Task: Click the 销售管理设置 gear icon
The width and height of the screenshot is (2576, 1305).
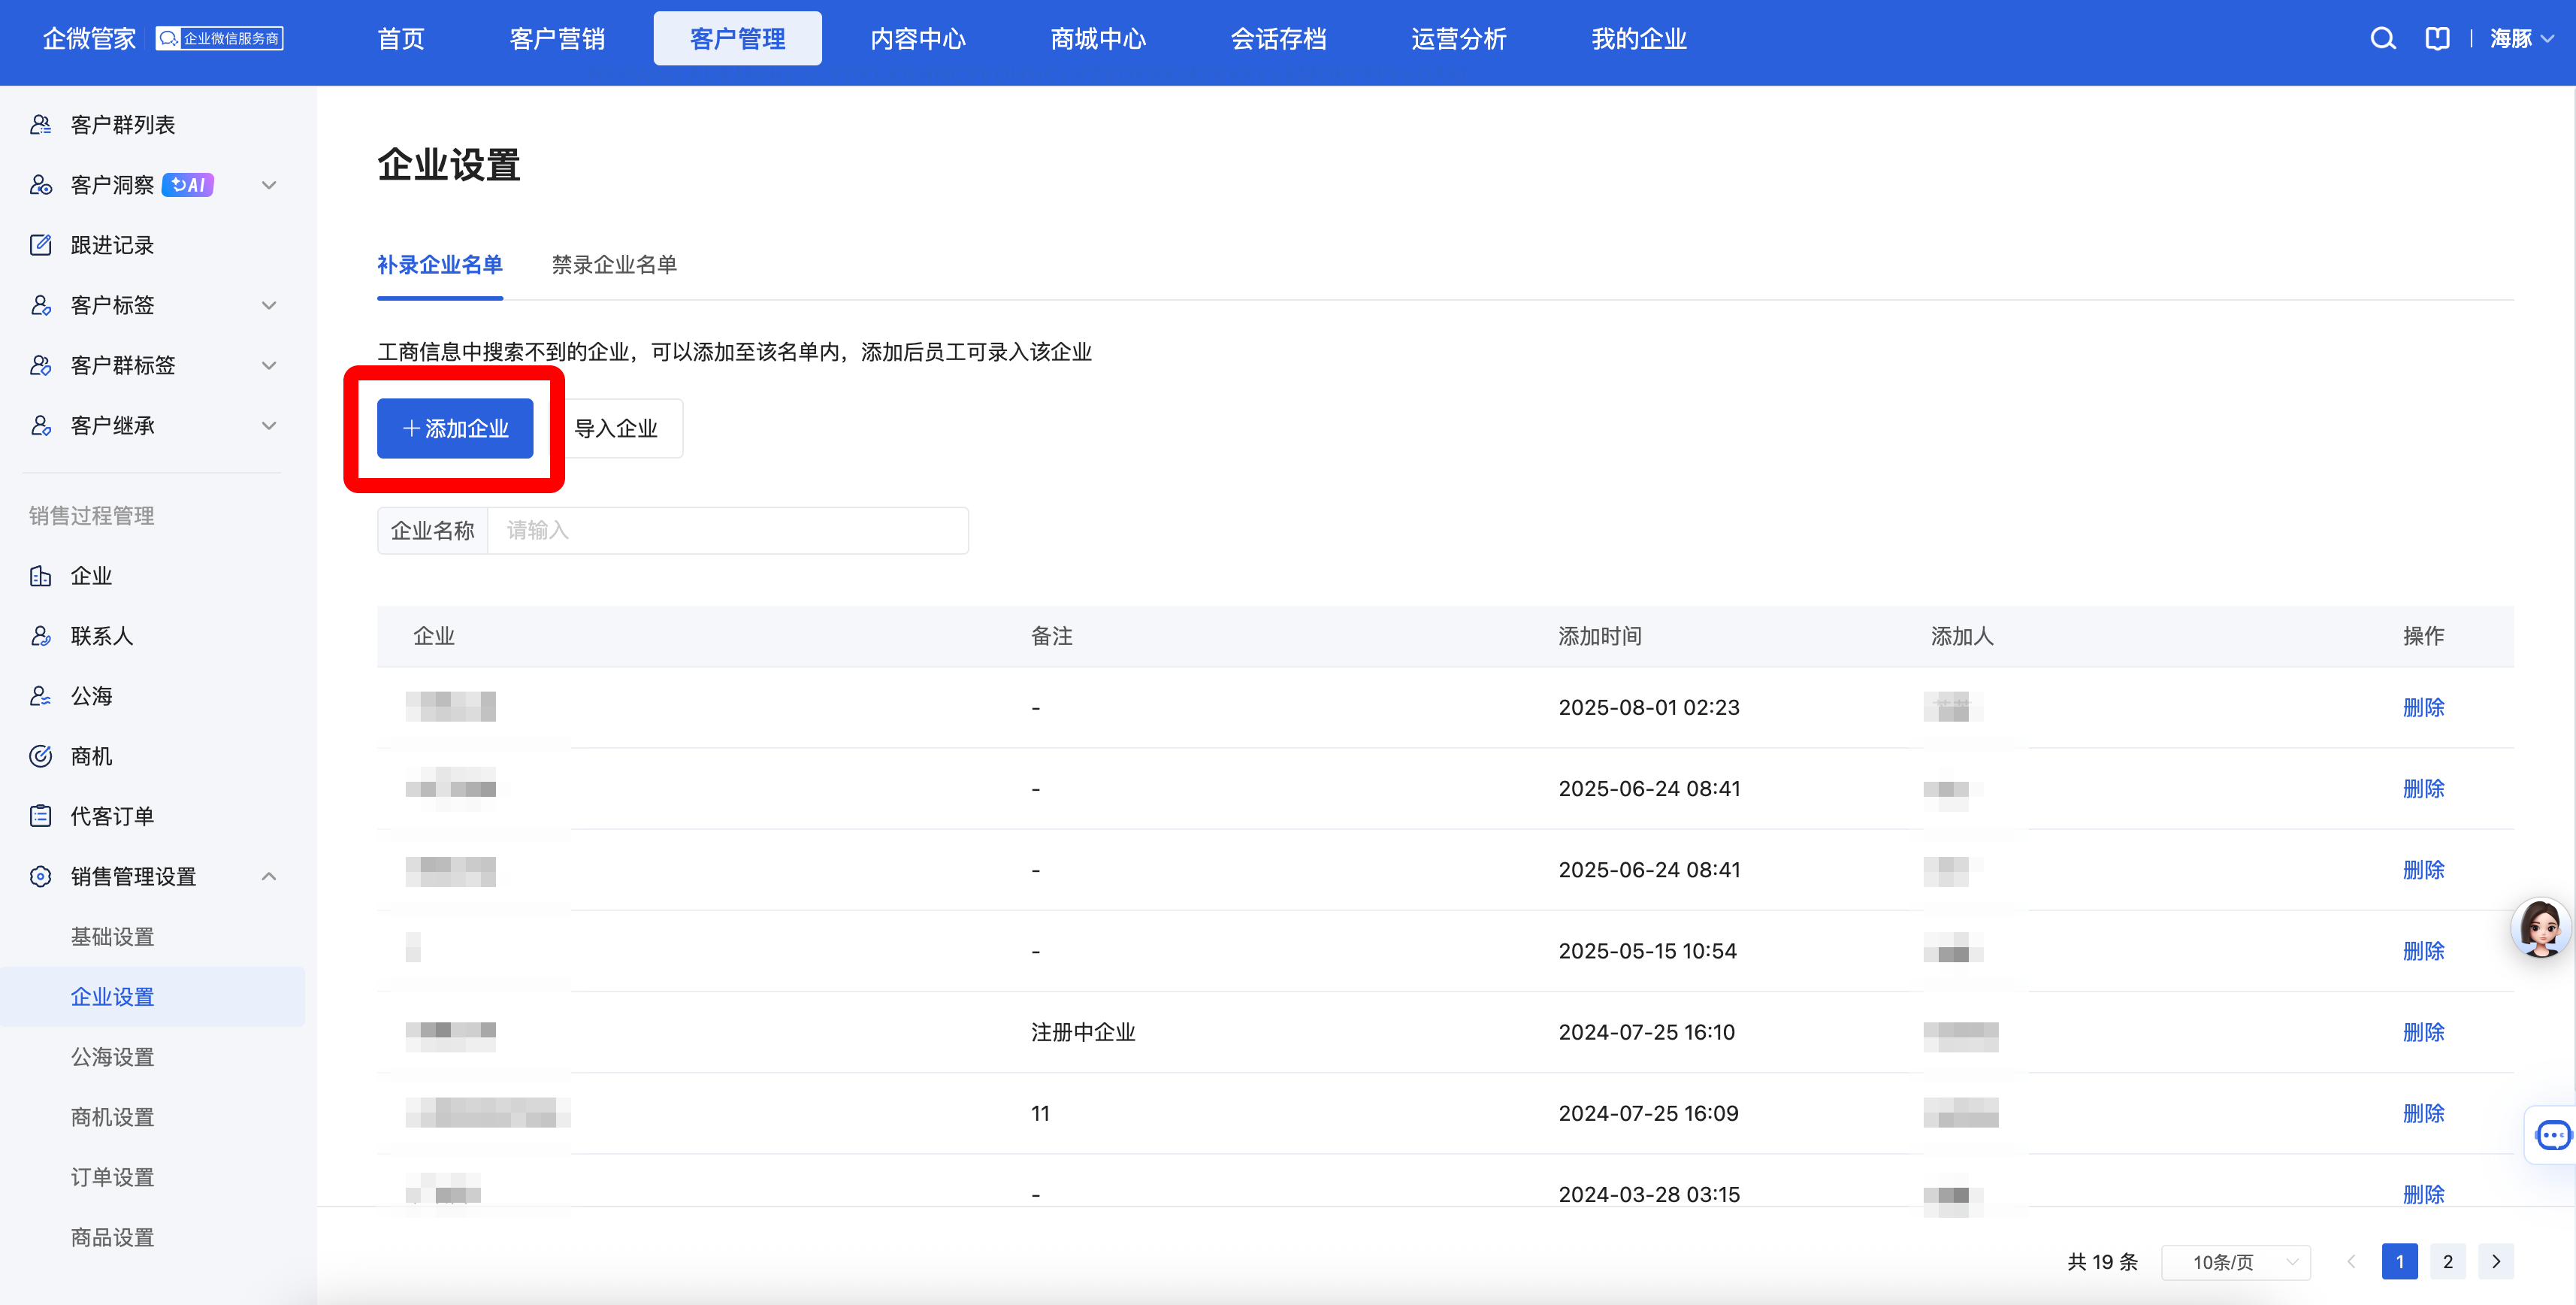Action: point(40,877)
